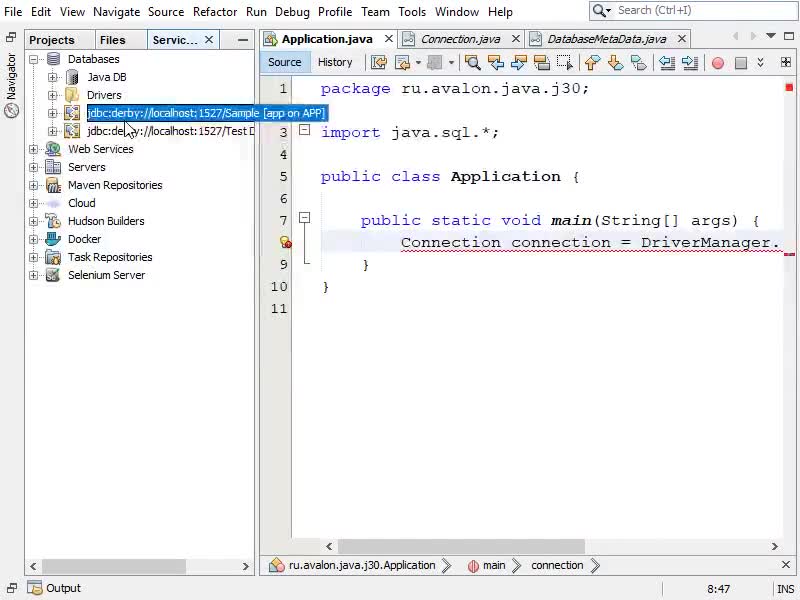Click the Search (Ctrl+I) field

[x=694, y=10]
